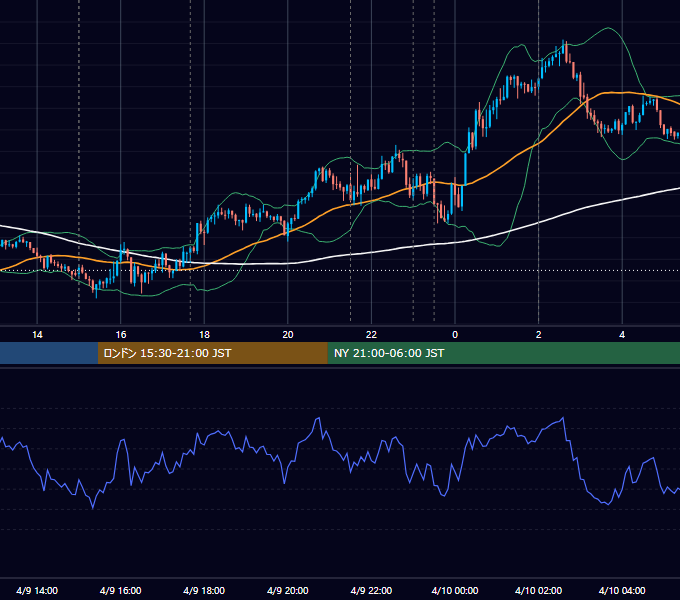Click the hour 16 axis label
Screen dimensions: 680x600
pyautogui.click(x=121, y=335)
